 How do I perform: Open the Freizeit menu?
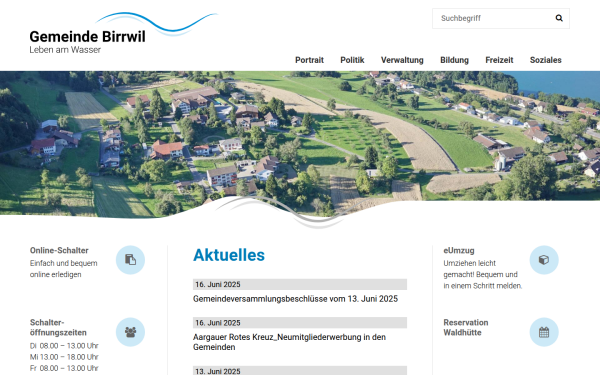[x=499, y=60]
